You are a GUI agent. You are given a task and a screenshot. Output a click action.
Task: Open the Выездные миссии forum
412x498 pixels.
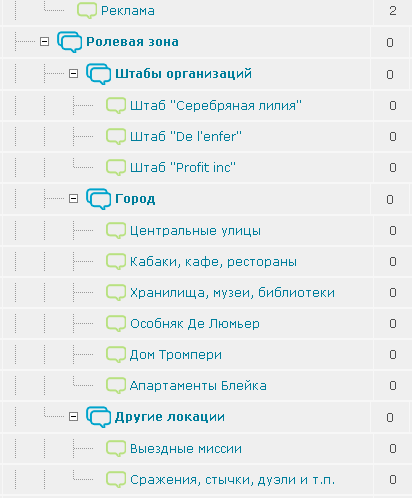pos(186,449)
